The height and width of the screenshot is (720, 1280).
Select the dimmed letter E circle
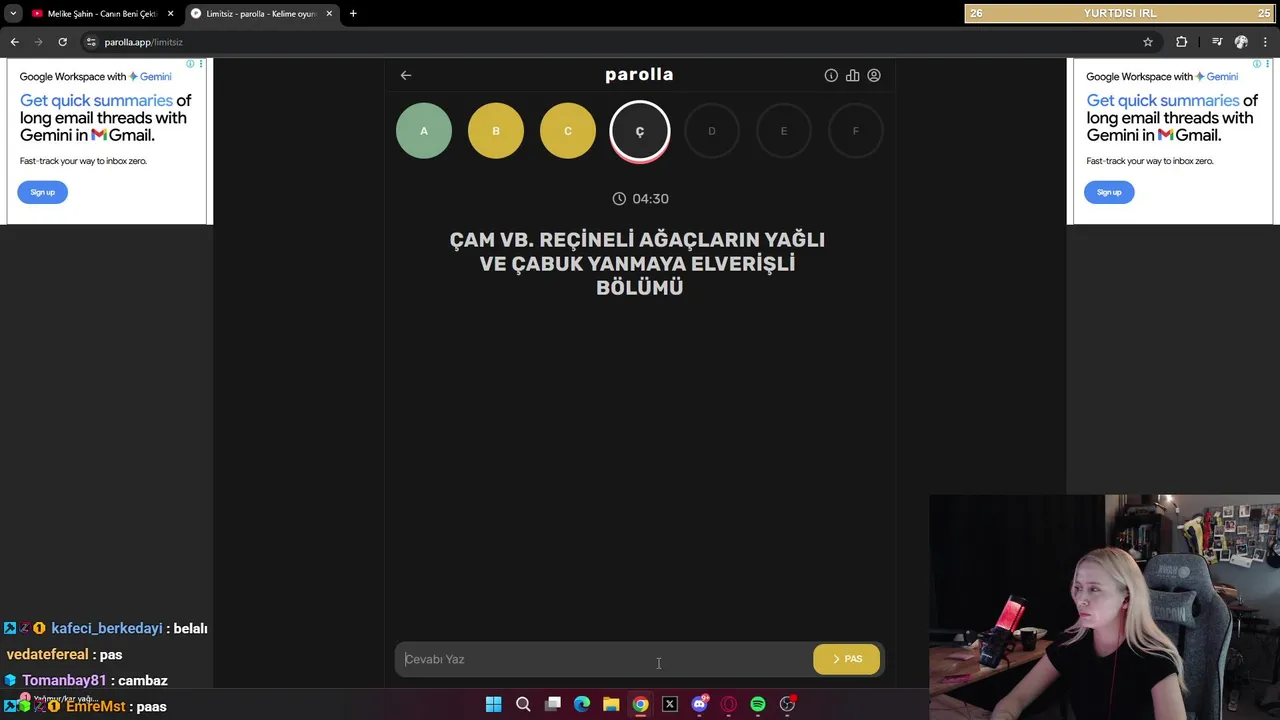coord(784,131)
